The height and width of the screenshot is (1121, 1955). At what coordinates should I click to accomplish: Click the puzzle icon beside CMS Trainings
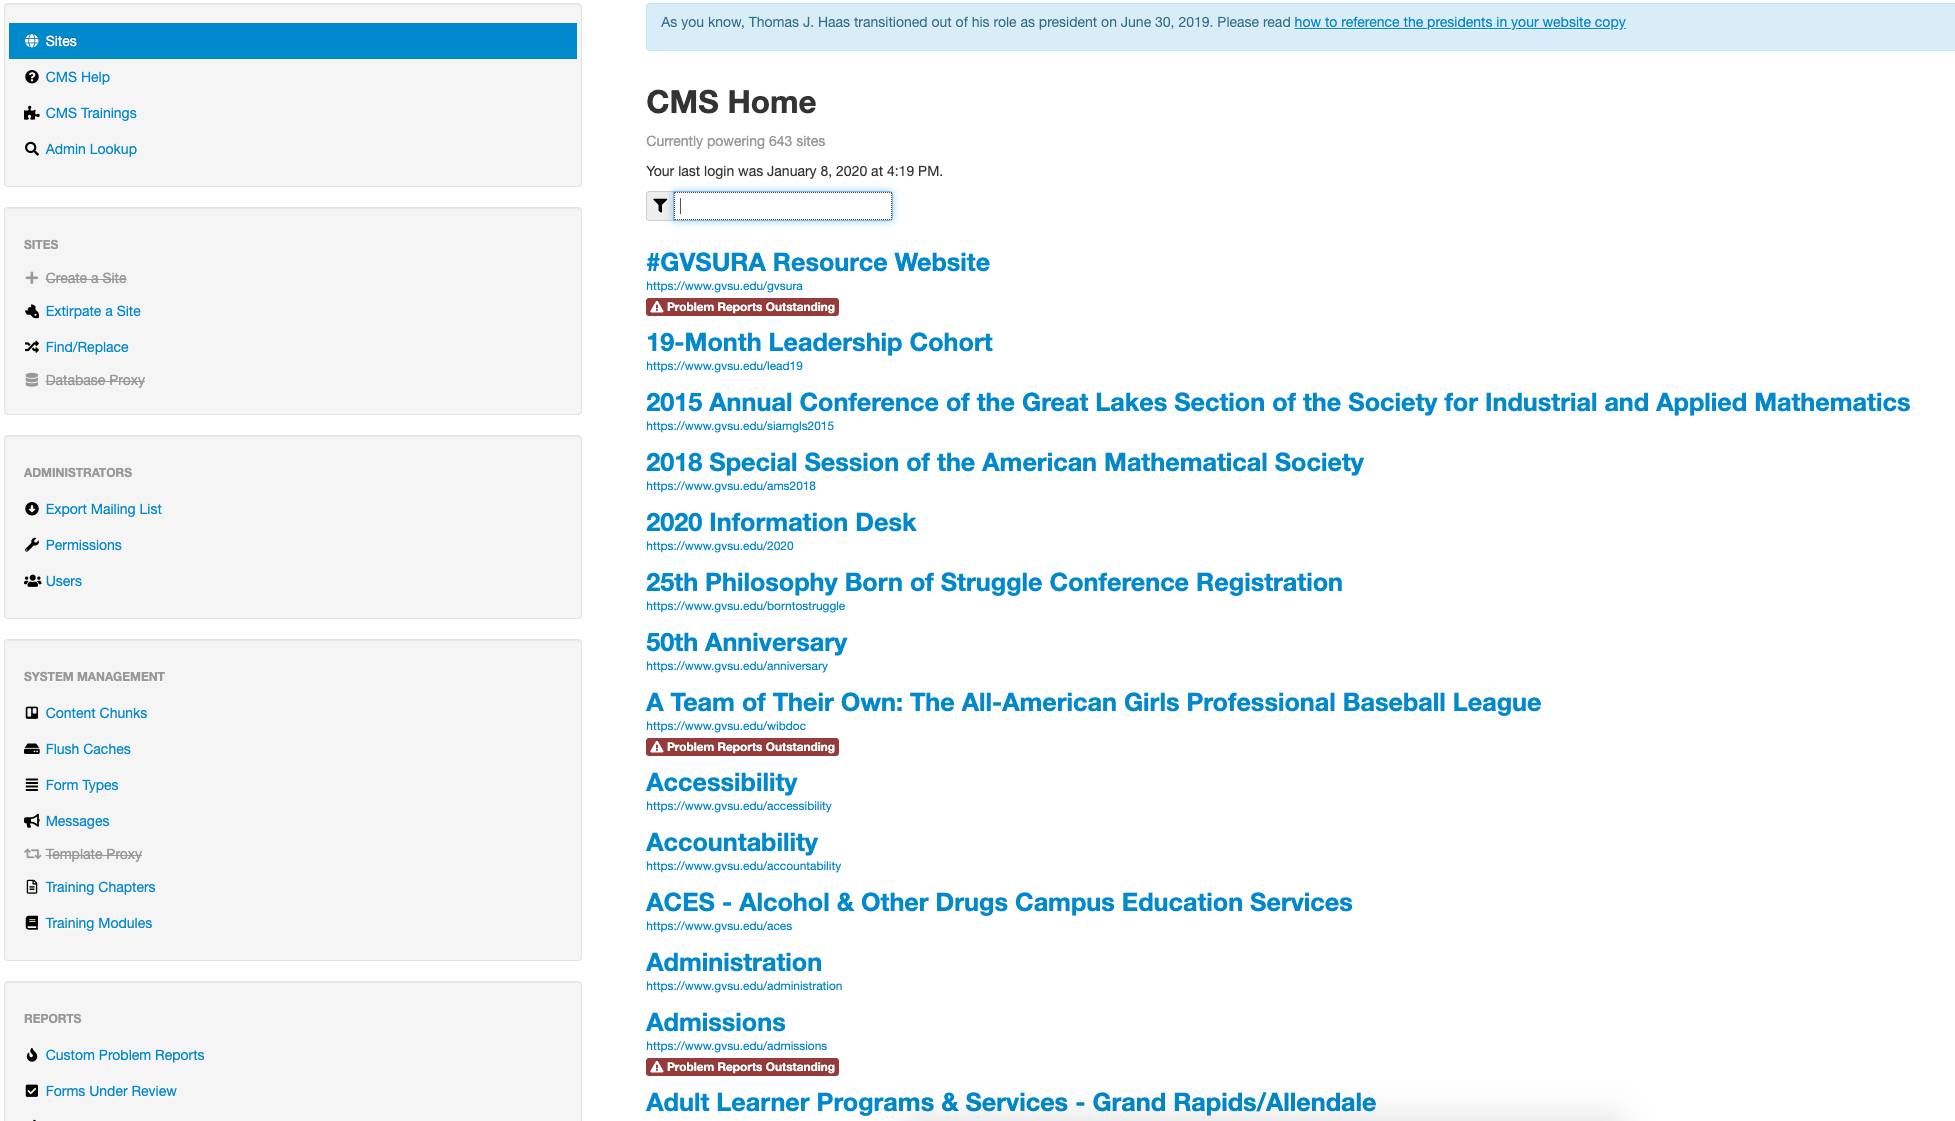pos(32,113)
